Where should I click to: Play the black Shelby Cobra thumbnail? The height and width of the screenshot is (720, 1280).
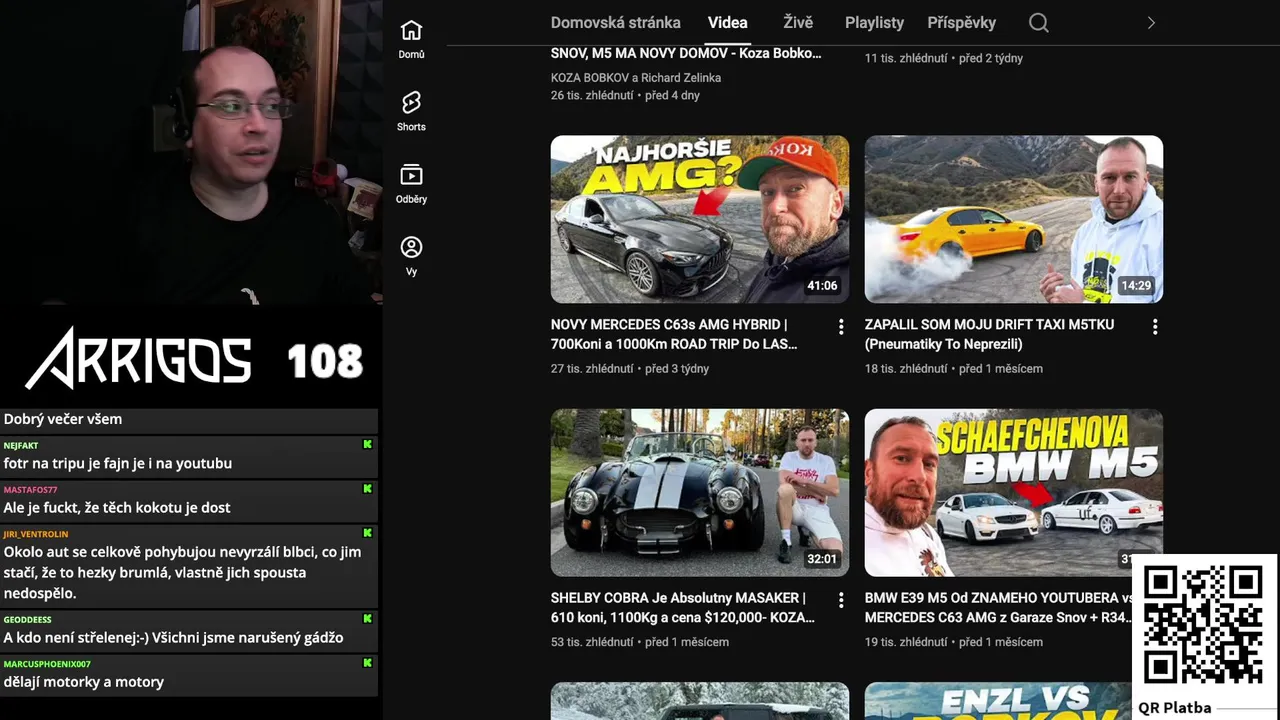(x=700, y=492)
